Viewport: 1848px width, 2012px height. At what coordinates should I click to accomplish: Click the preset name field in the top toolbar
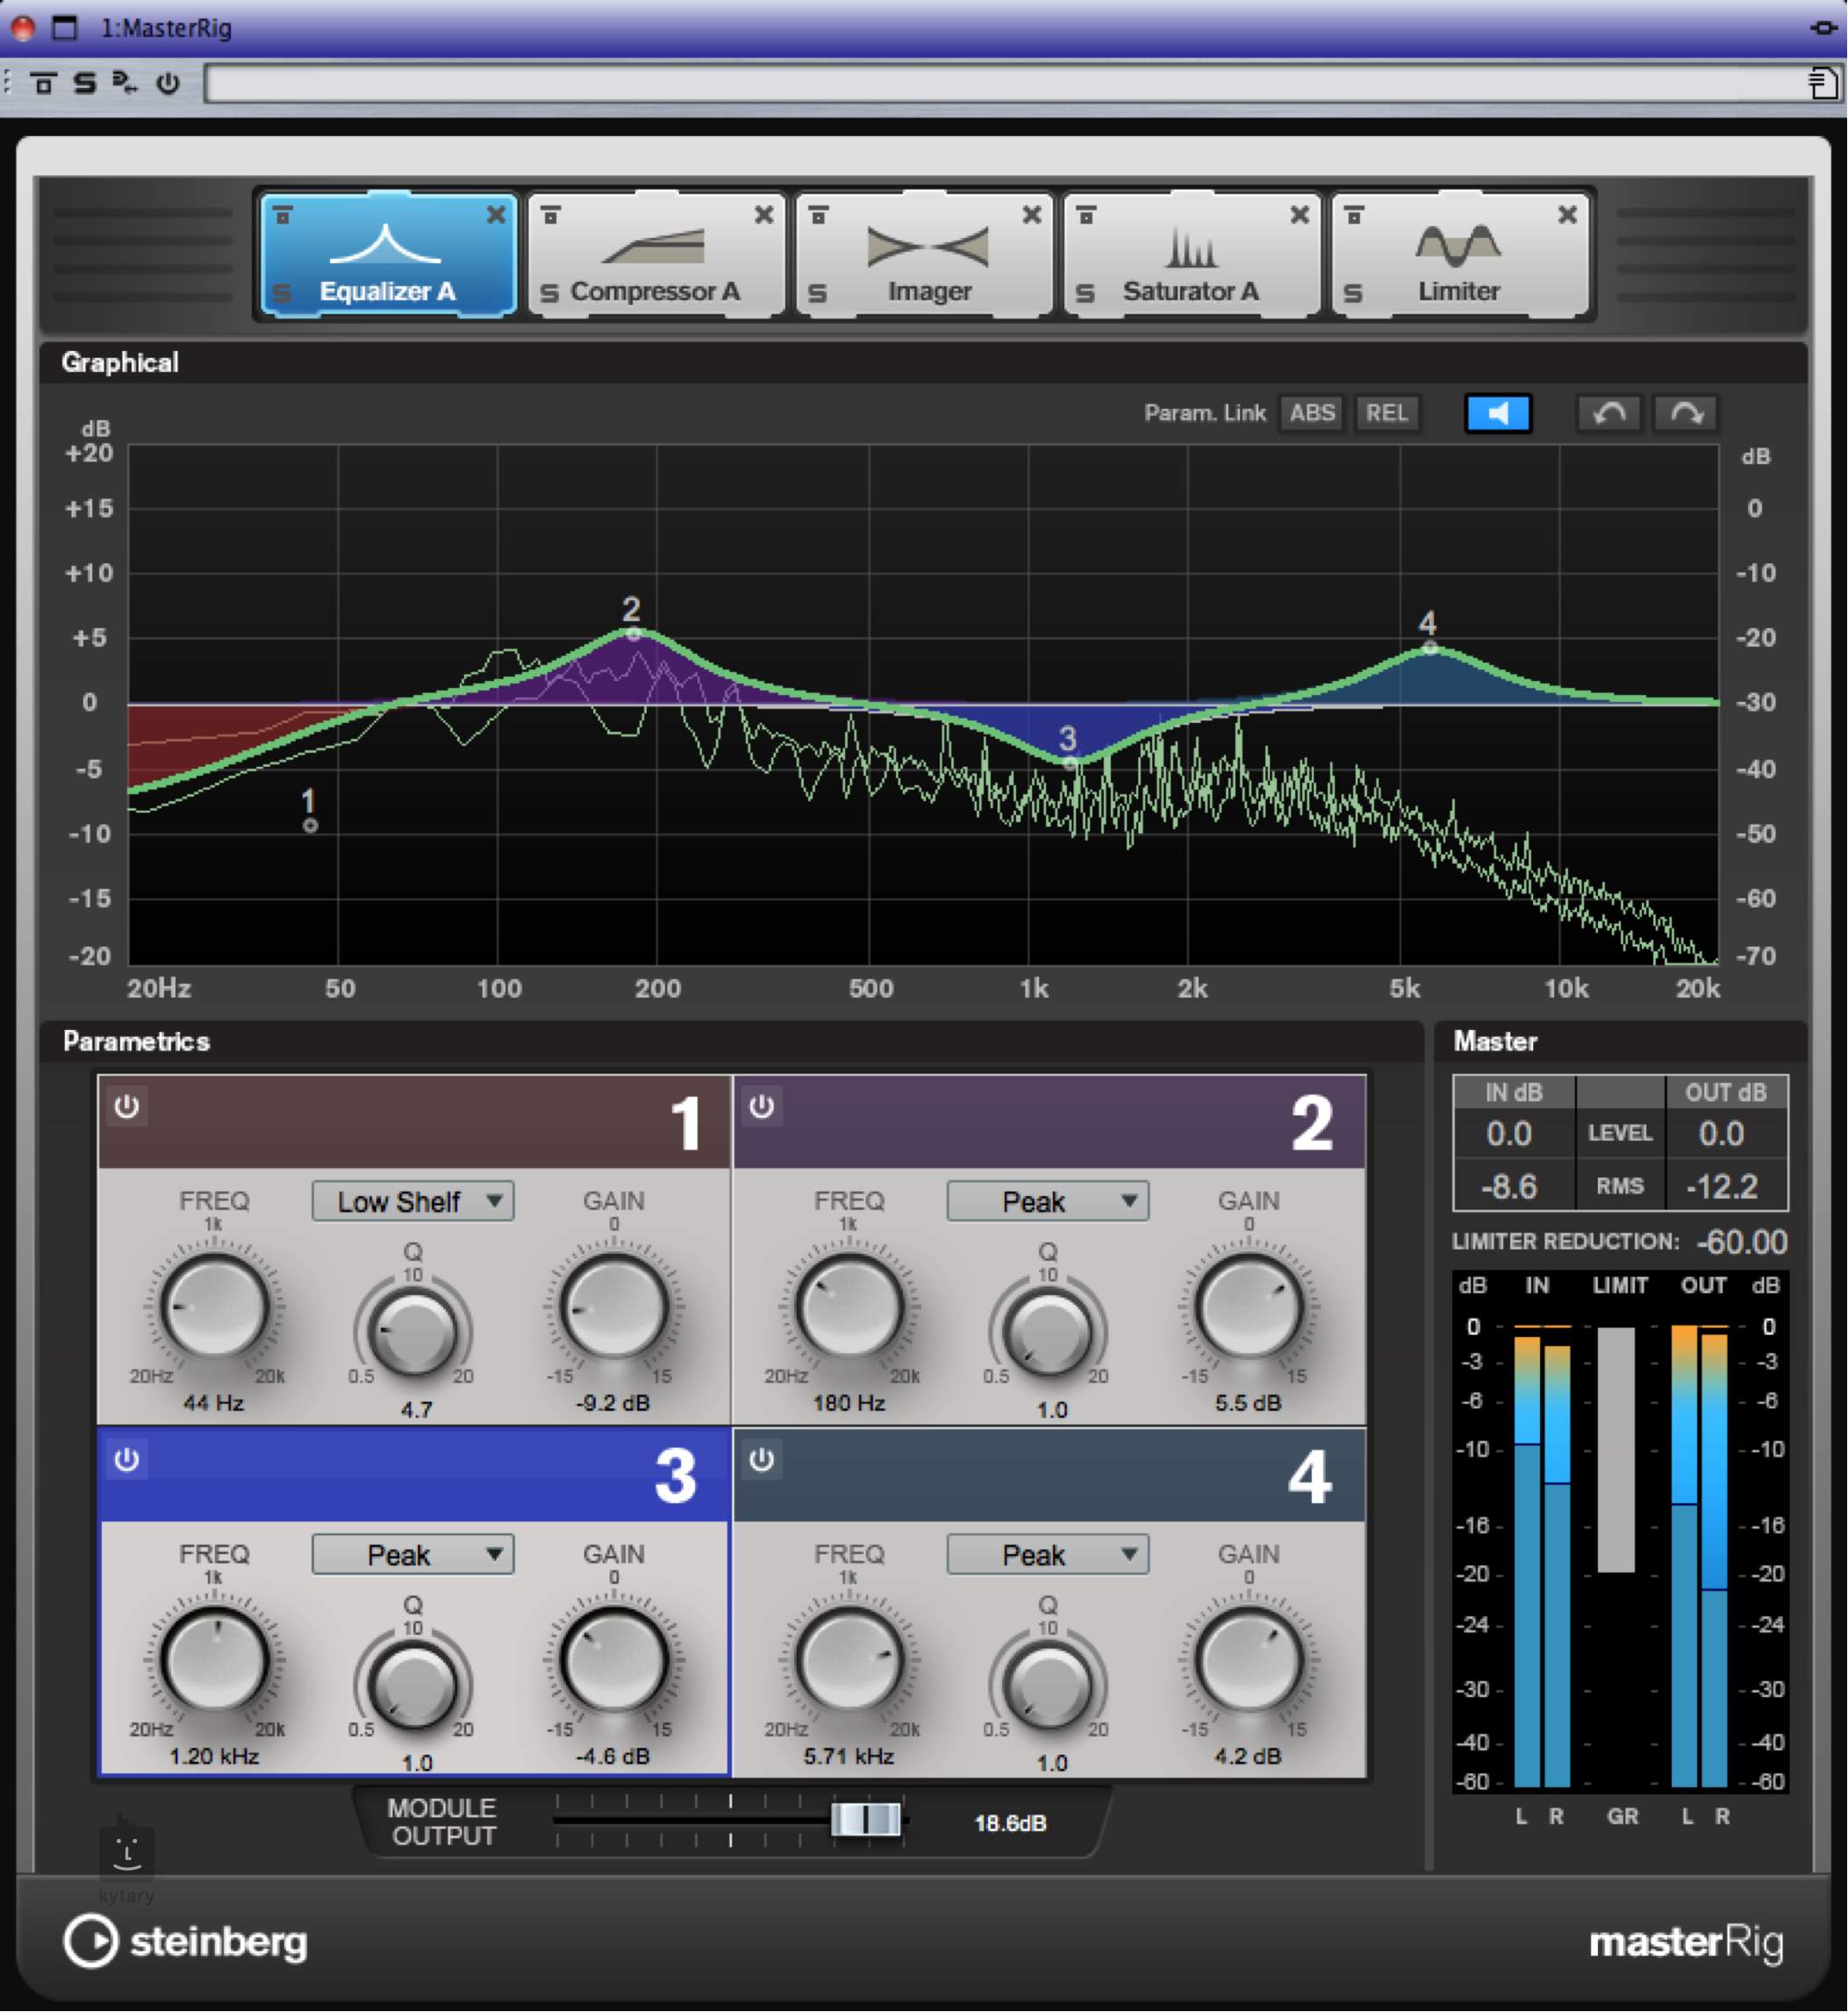1000,84
